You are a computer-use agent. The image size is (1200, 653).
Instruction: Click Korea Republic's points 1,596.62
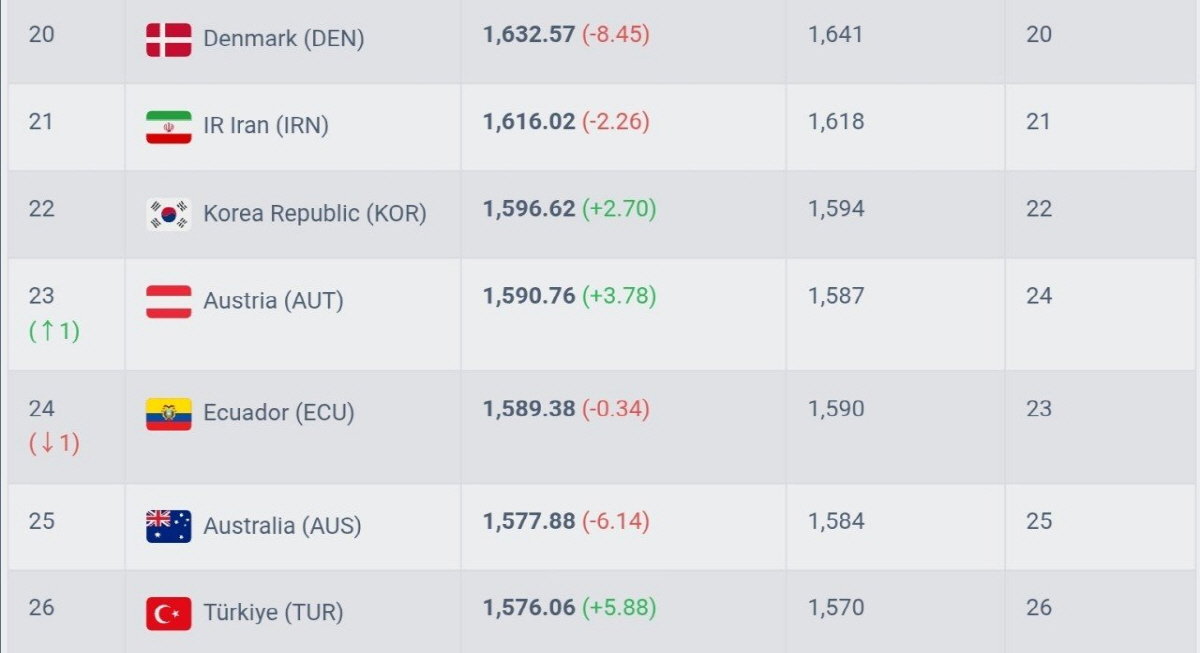coord(529,208)
